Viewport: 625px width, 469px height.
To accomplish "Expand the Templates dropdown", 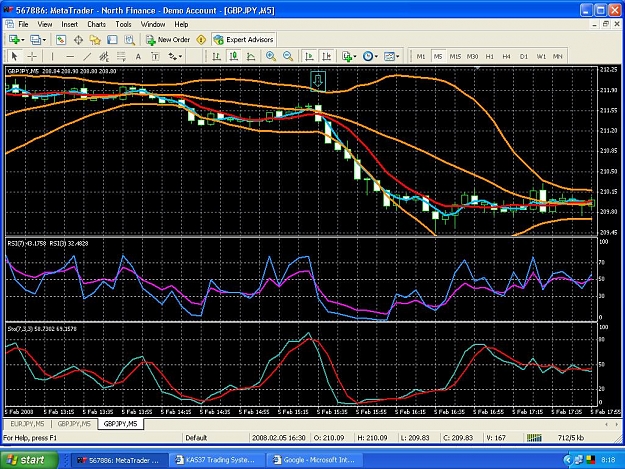I will pos(397,57).
